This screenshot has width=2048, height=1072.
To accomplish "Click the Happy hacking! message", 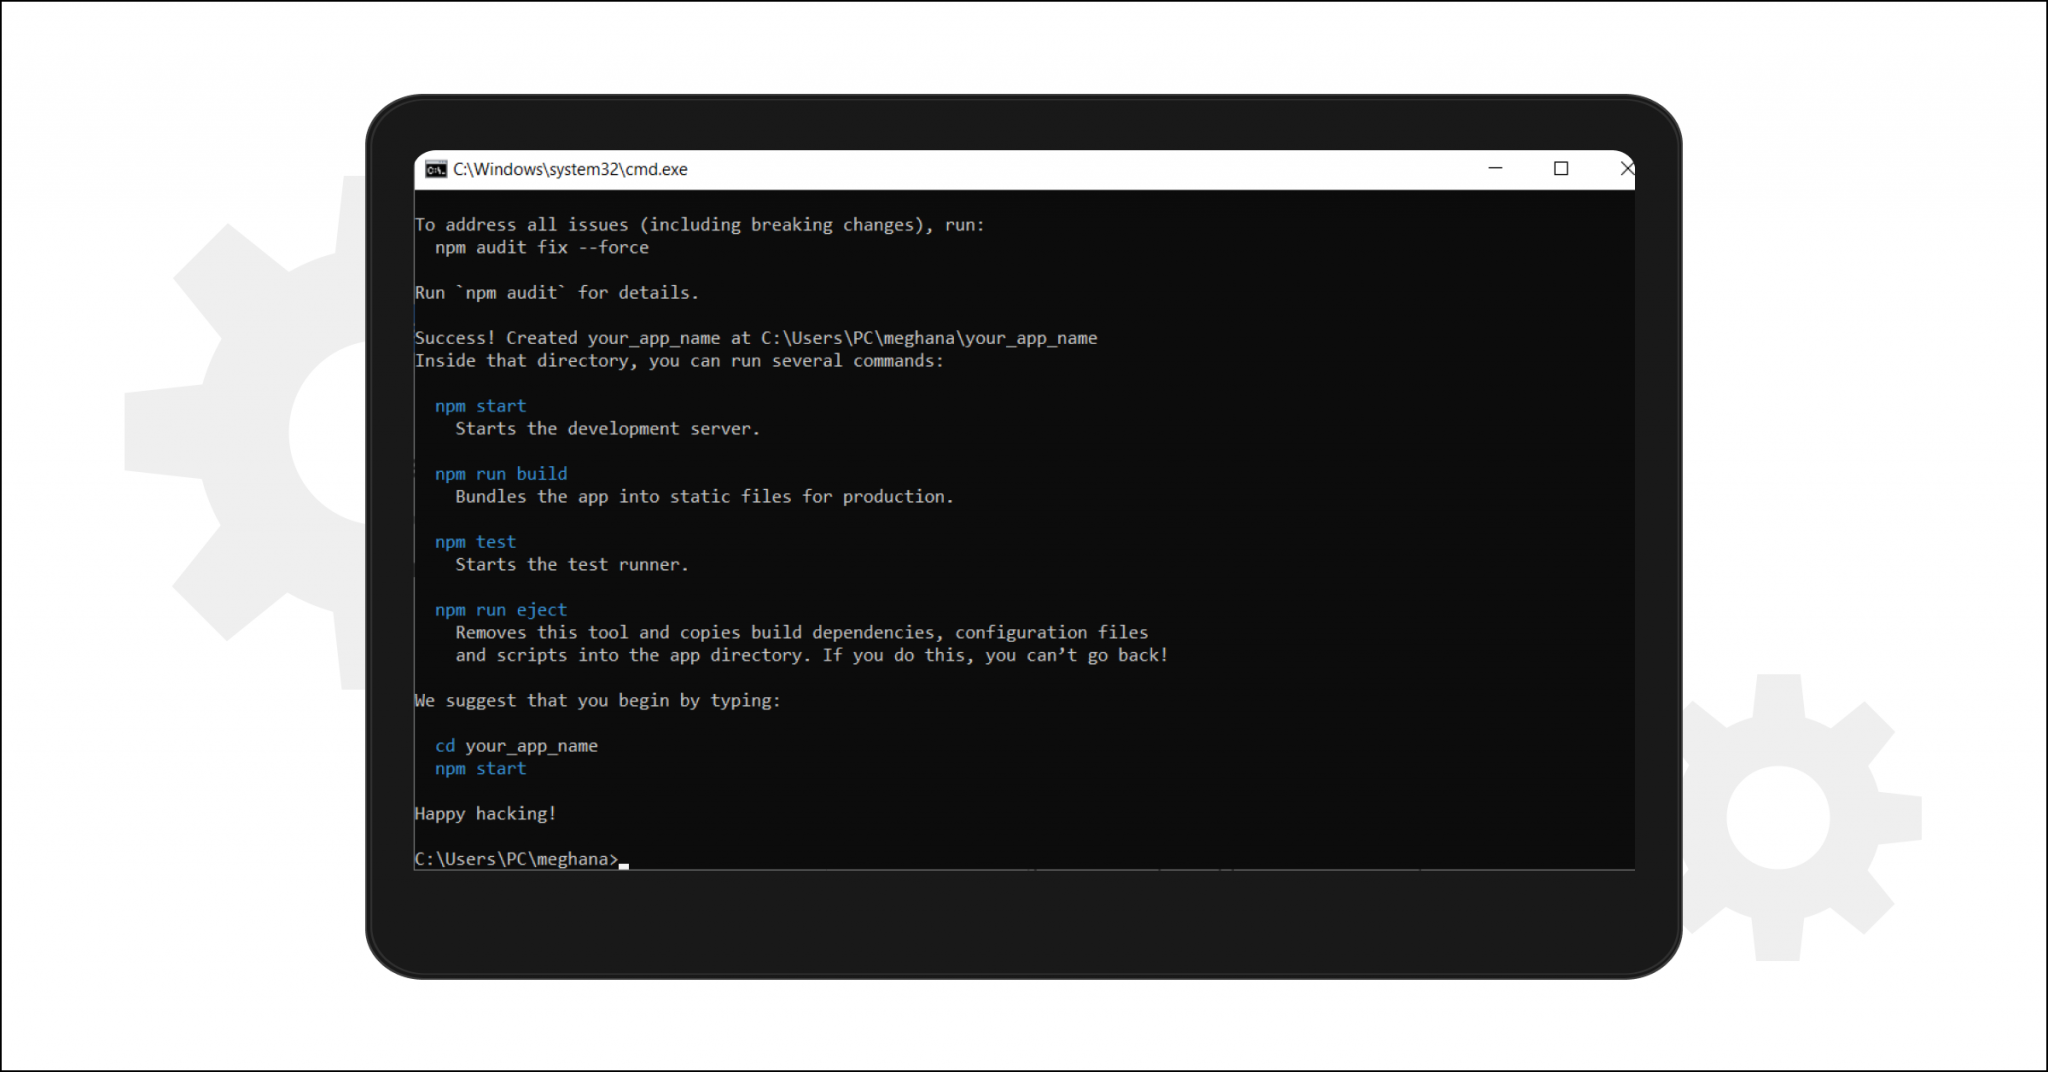I will coord(485,813).
